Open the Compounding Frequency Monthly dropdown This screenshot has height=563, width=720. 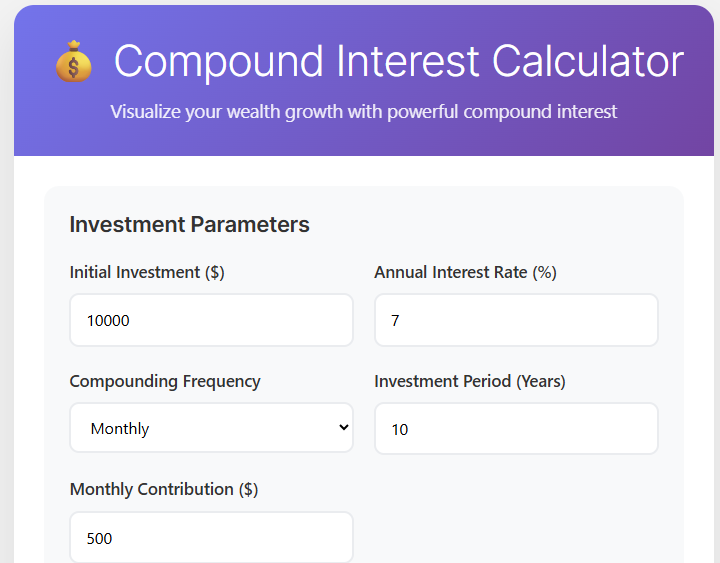coord(211,428)
